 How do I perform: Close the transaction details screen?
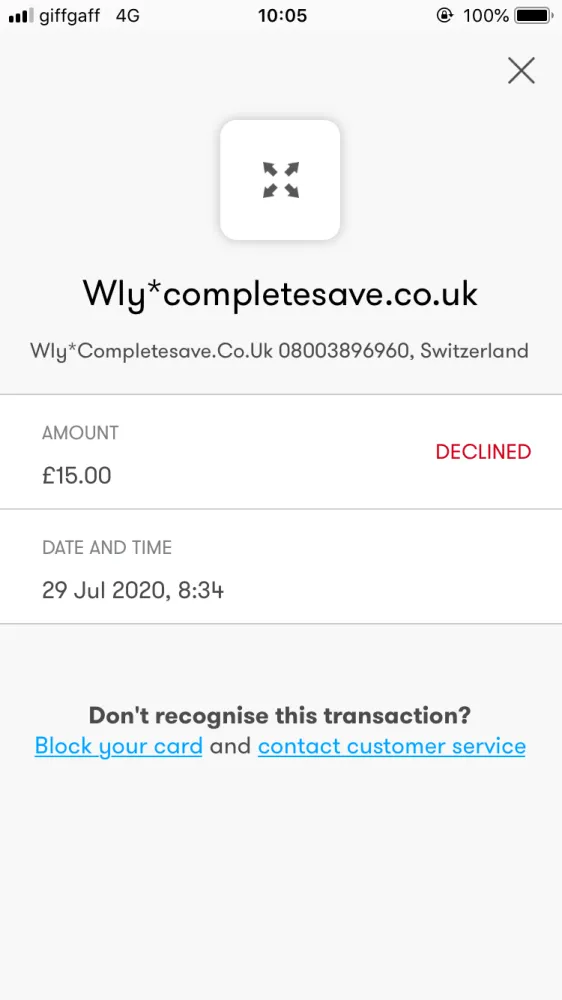click(x=521, y=70)
